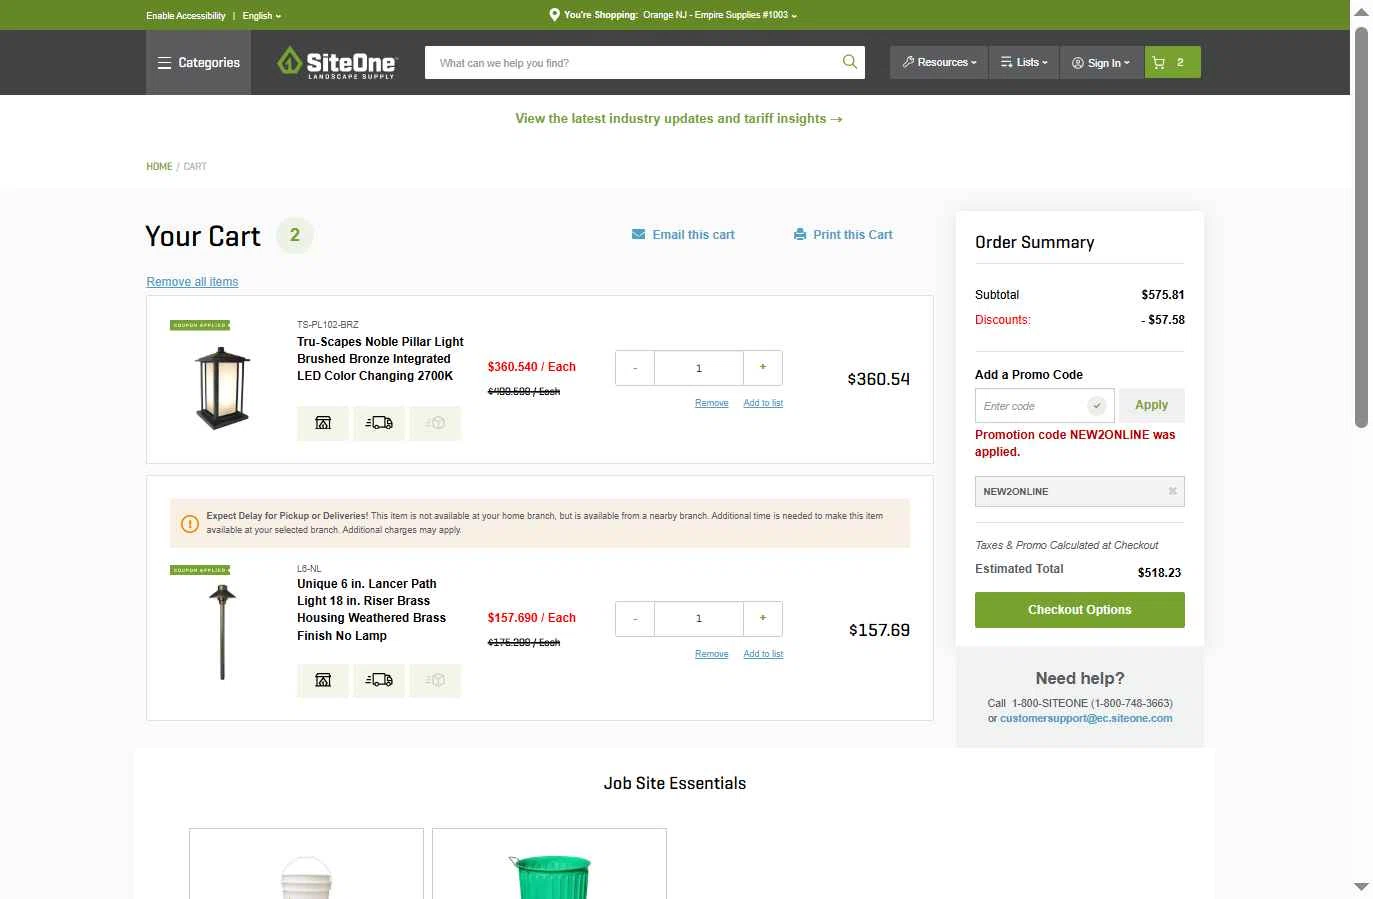
Task: Add Lancer Path Light to list
Action: tap(763, 654)
